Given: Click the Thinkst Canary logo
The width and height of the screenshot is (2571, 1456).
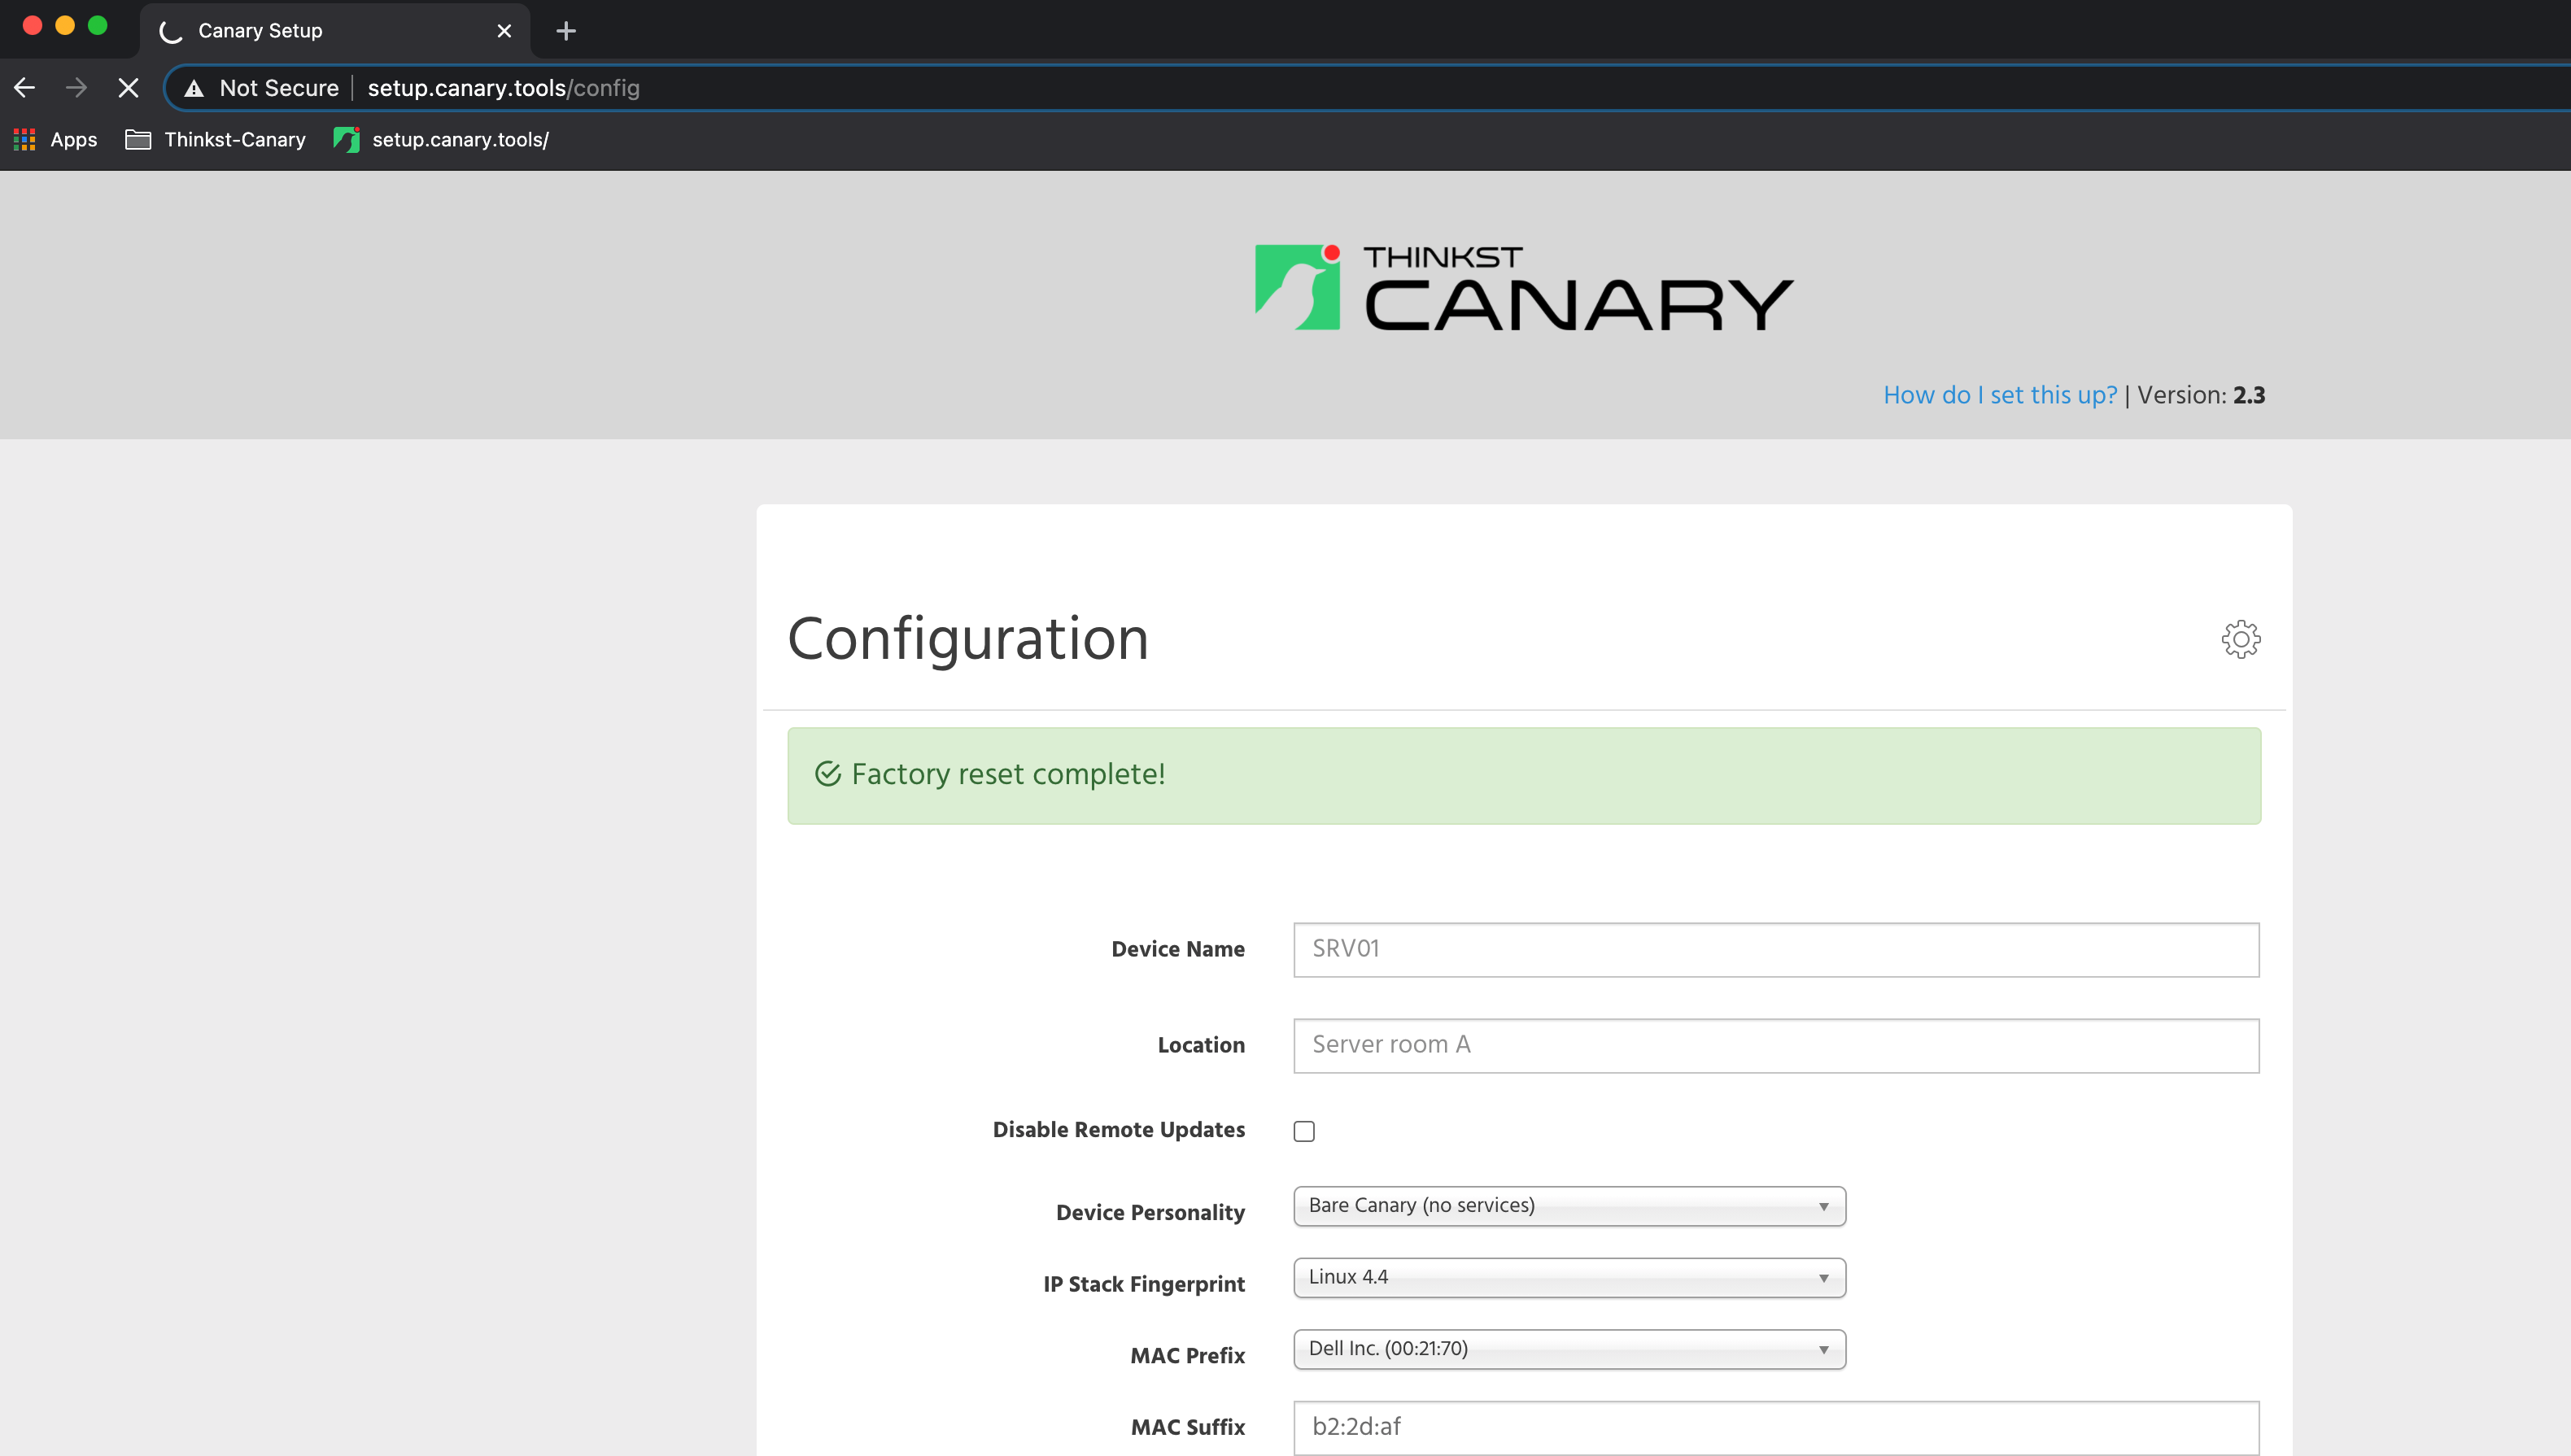Looking at the screenshot, I should pyautogui.click(x=1524, y=288).
